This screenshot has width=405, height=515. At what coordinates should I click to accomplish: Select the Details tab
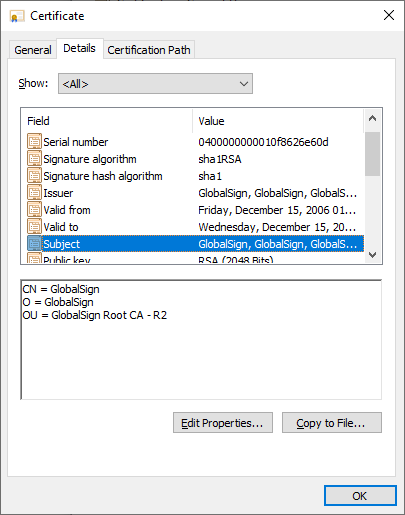click(x=79, y=49)
